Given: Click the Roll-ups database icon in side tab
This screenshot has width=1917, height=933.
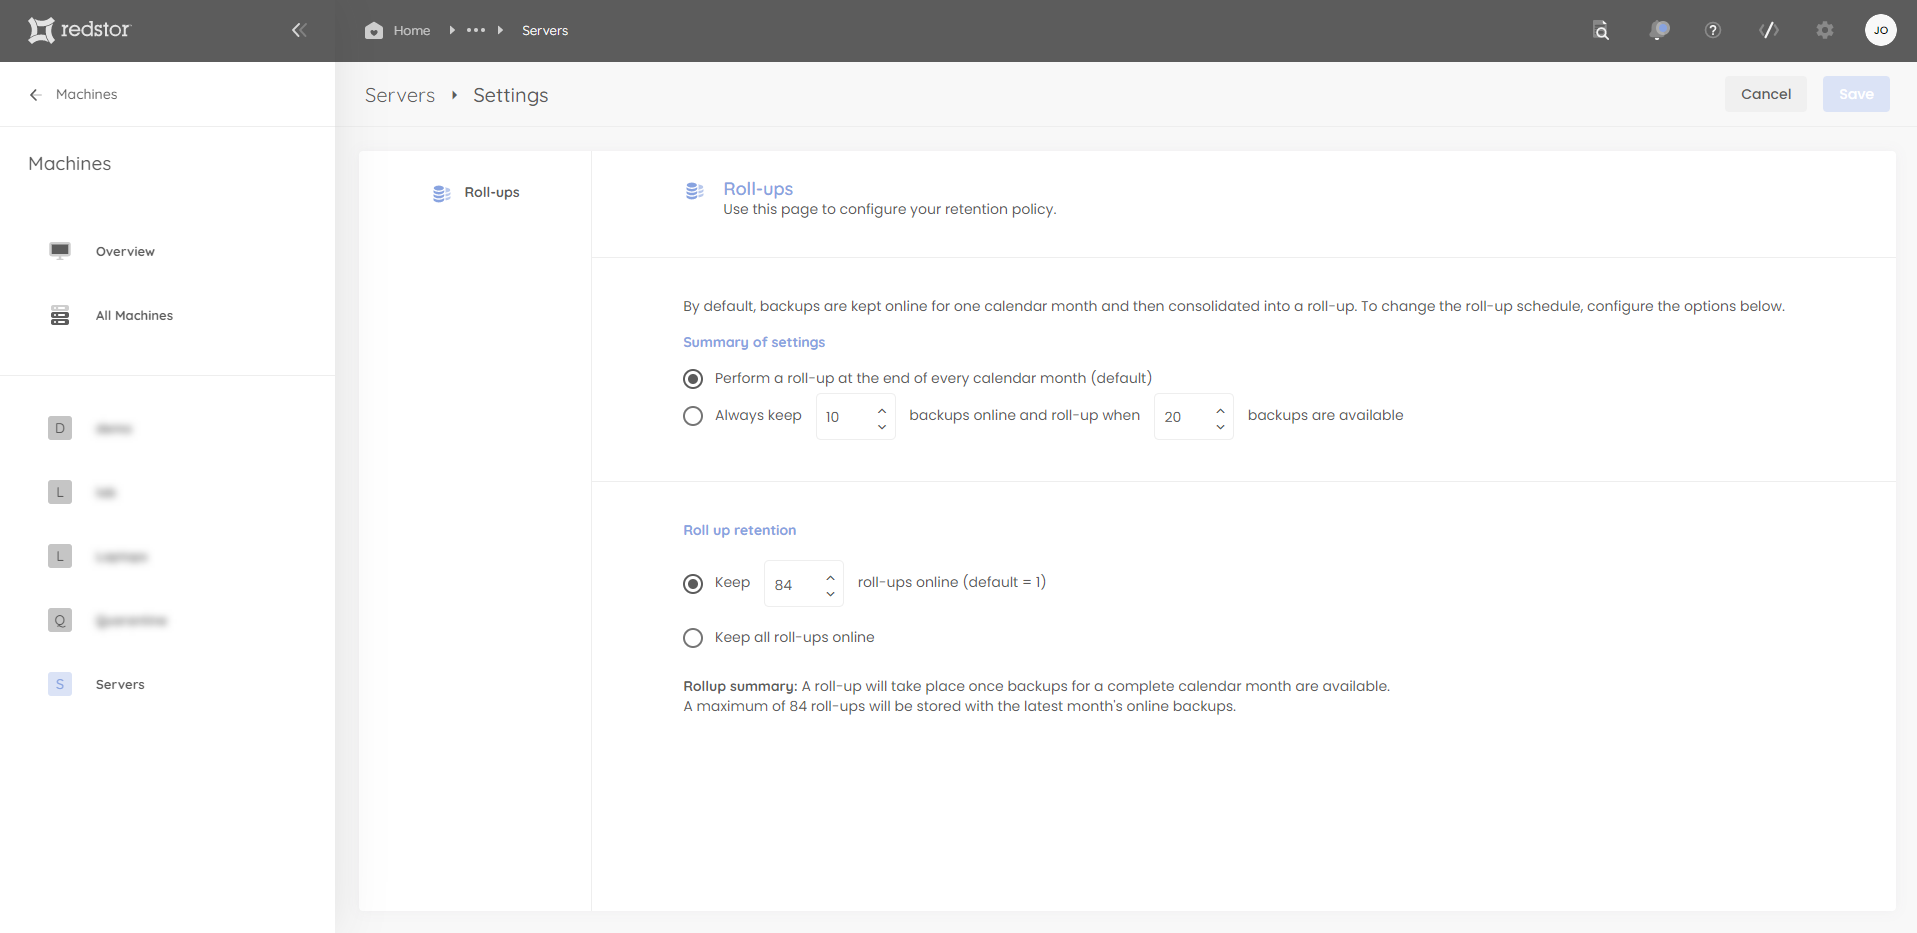Looking at the screenshot, I should (441, 193).
